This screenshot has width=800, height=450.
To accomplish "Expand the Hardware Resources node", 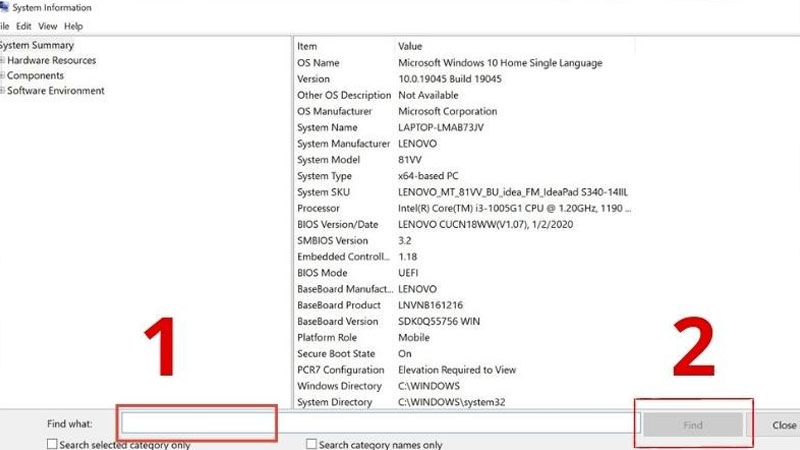I will 3,60.
